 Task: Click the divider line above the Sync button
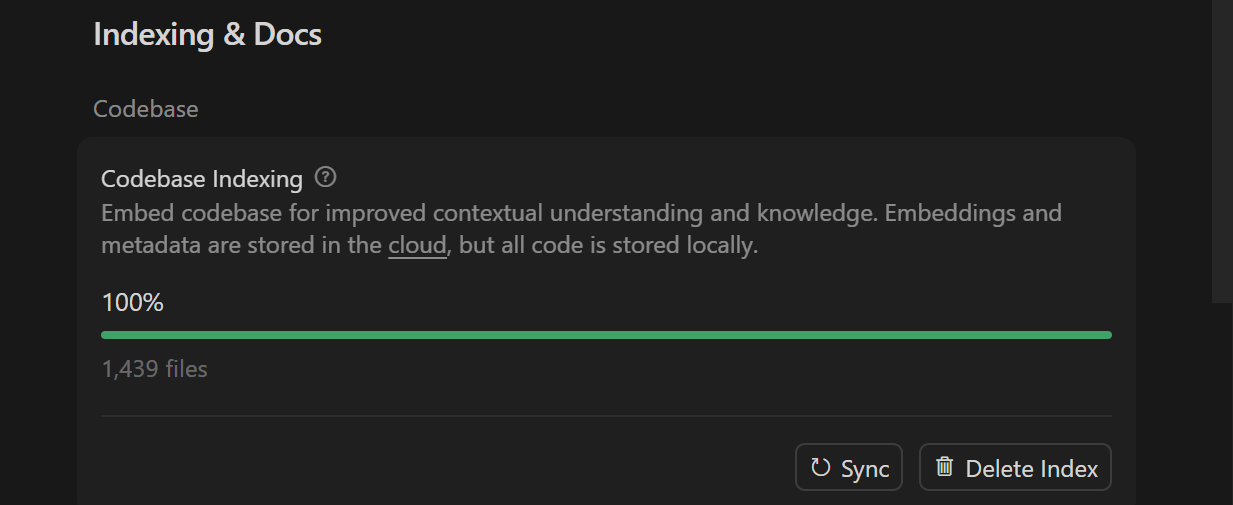[606, 416]
